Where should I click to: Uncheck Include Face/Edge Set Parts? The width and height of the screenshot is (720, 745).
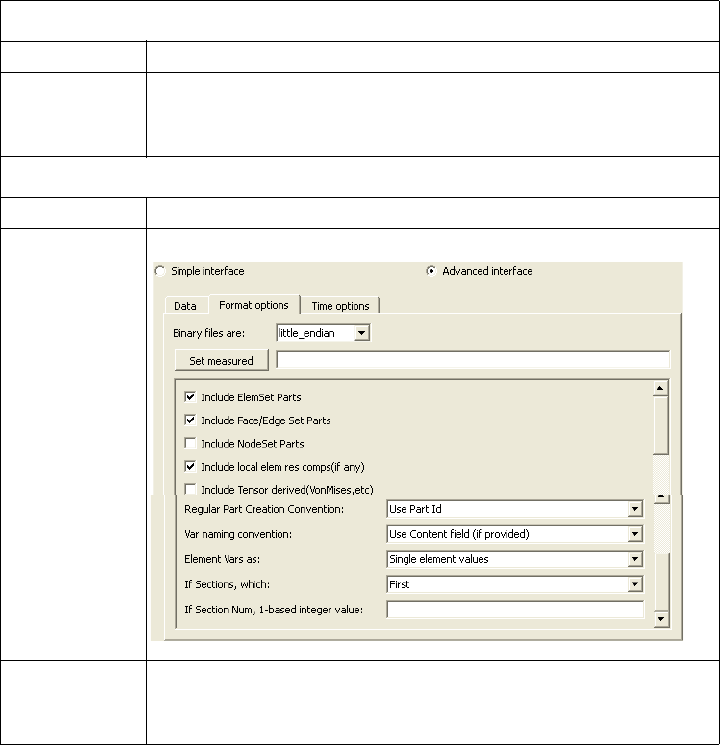click(190, 420)
